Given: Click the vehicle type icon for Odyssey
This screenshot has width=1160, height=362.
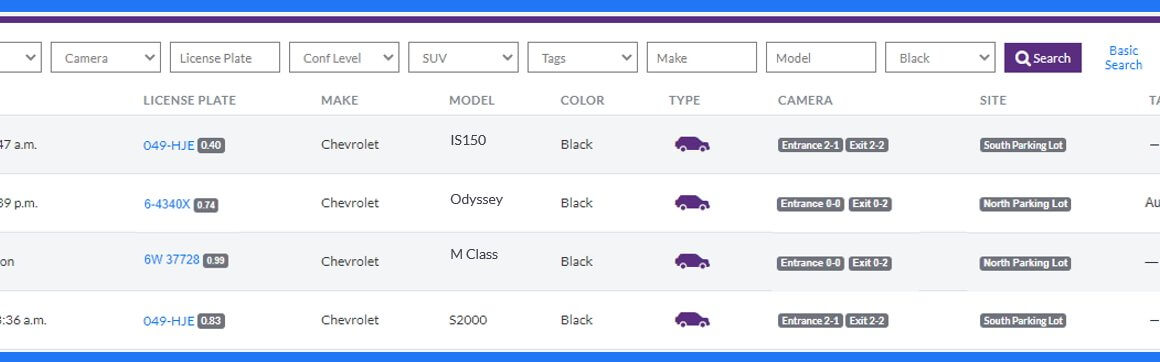Looking at the screenshot, I should 692,203.
